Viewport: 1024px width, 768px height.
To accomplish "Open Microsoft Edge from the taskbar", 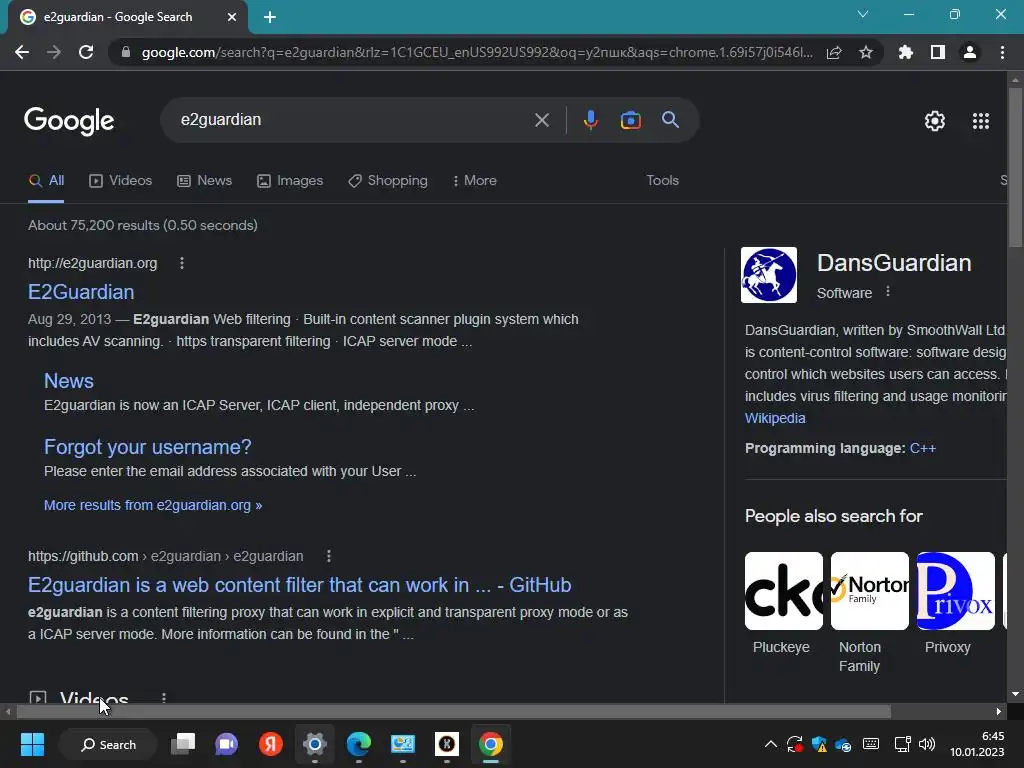I will click(x=359, y=744).
